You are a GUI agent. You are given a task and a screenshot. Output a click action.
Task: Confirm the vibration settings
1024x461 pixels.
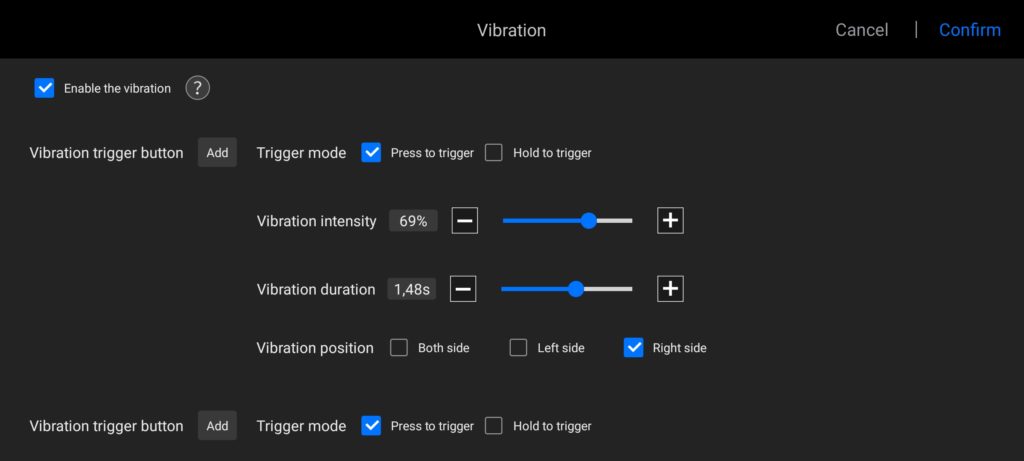tap(969, 30)
